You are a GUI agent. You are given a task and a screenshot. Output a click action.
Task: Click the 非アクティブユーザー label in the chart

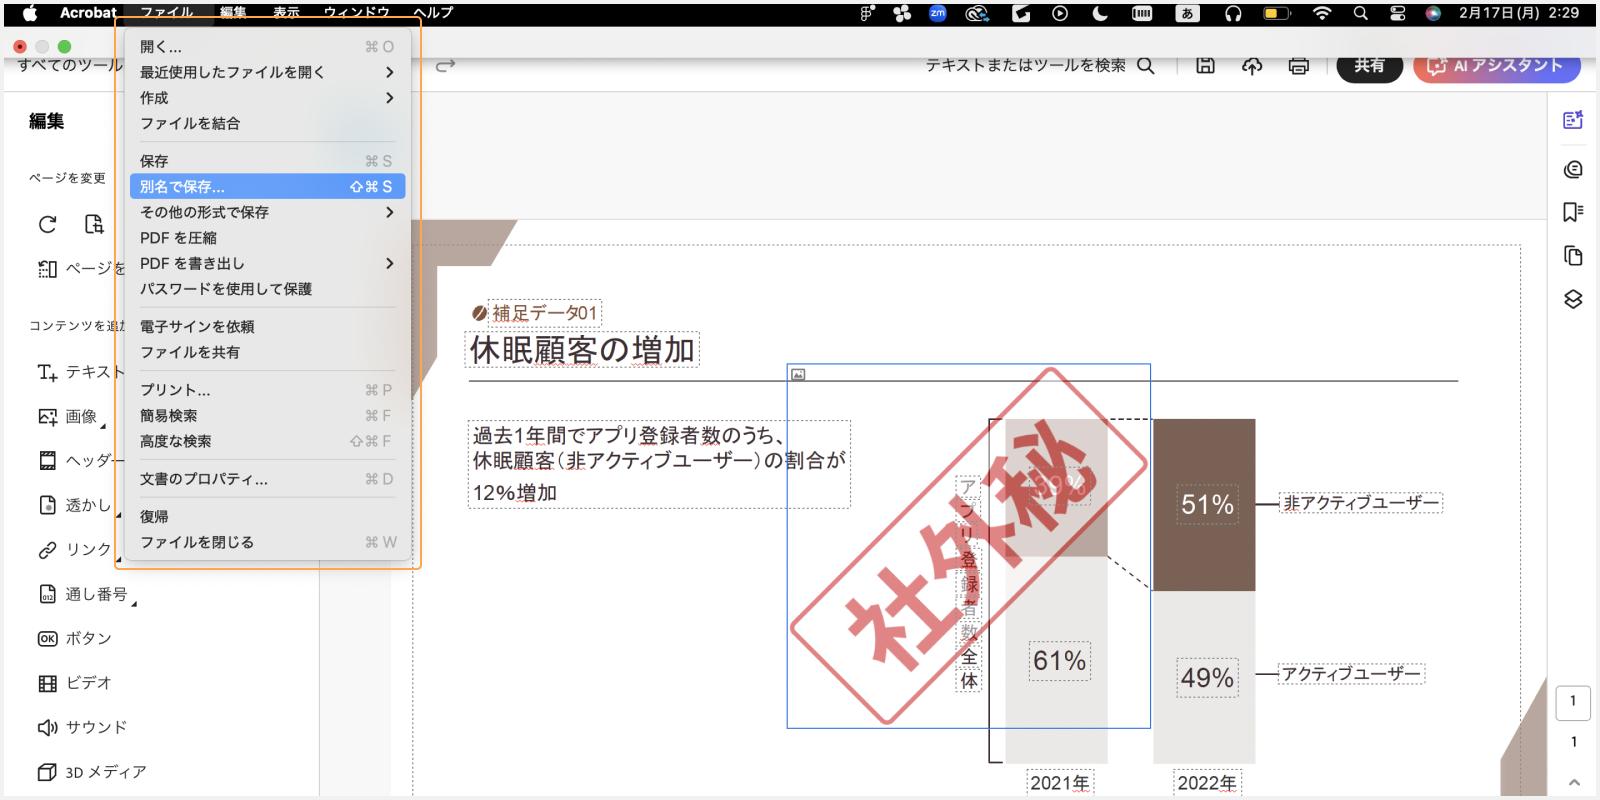click(1362, 503)
